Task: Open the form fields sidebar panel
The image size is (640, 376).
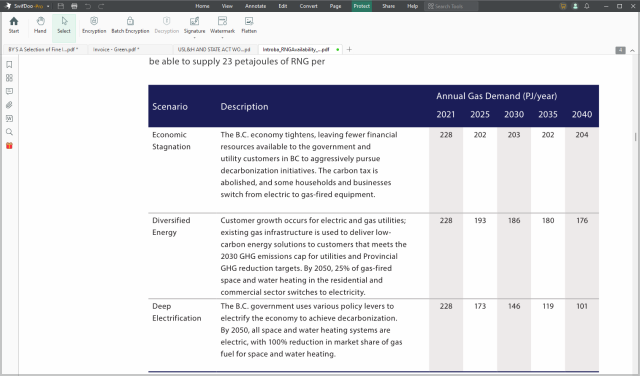Action: click(x=9, y=118)
